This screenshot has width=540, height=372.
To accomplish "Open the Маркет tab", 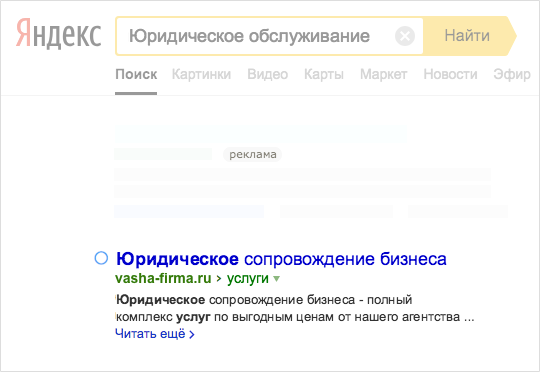I will (384, 74).
